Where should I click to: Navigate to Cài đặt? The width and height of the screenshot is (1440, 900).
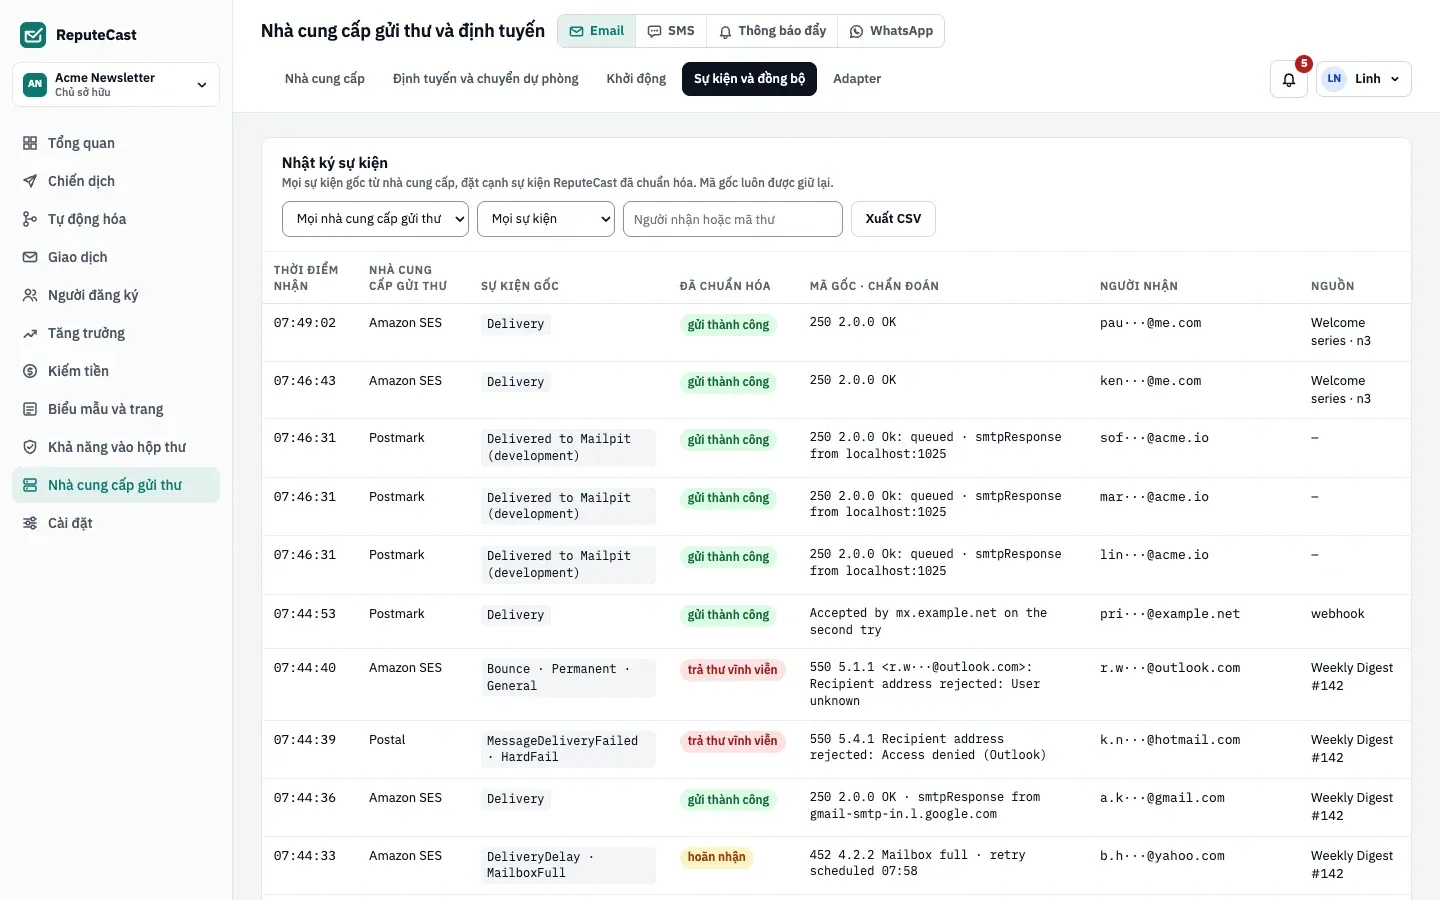tap(116, 523)
